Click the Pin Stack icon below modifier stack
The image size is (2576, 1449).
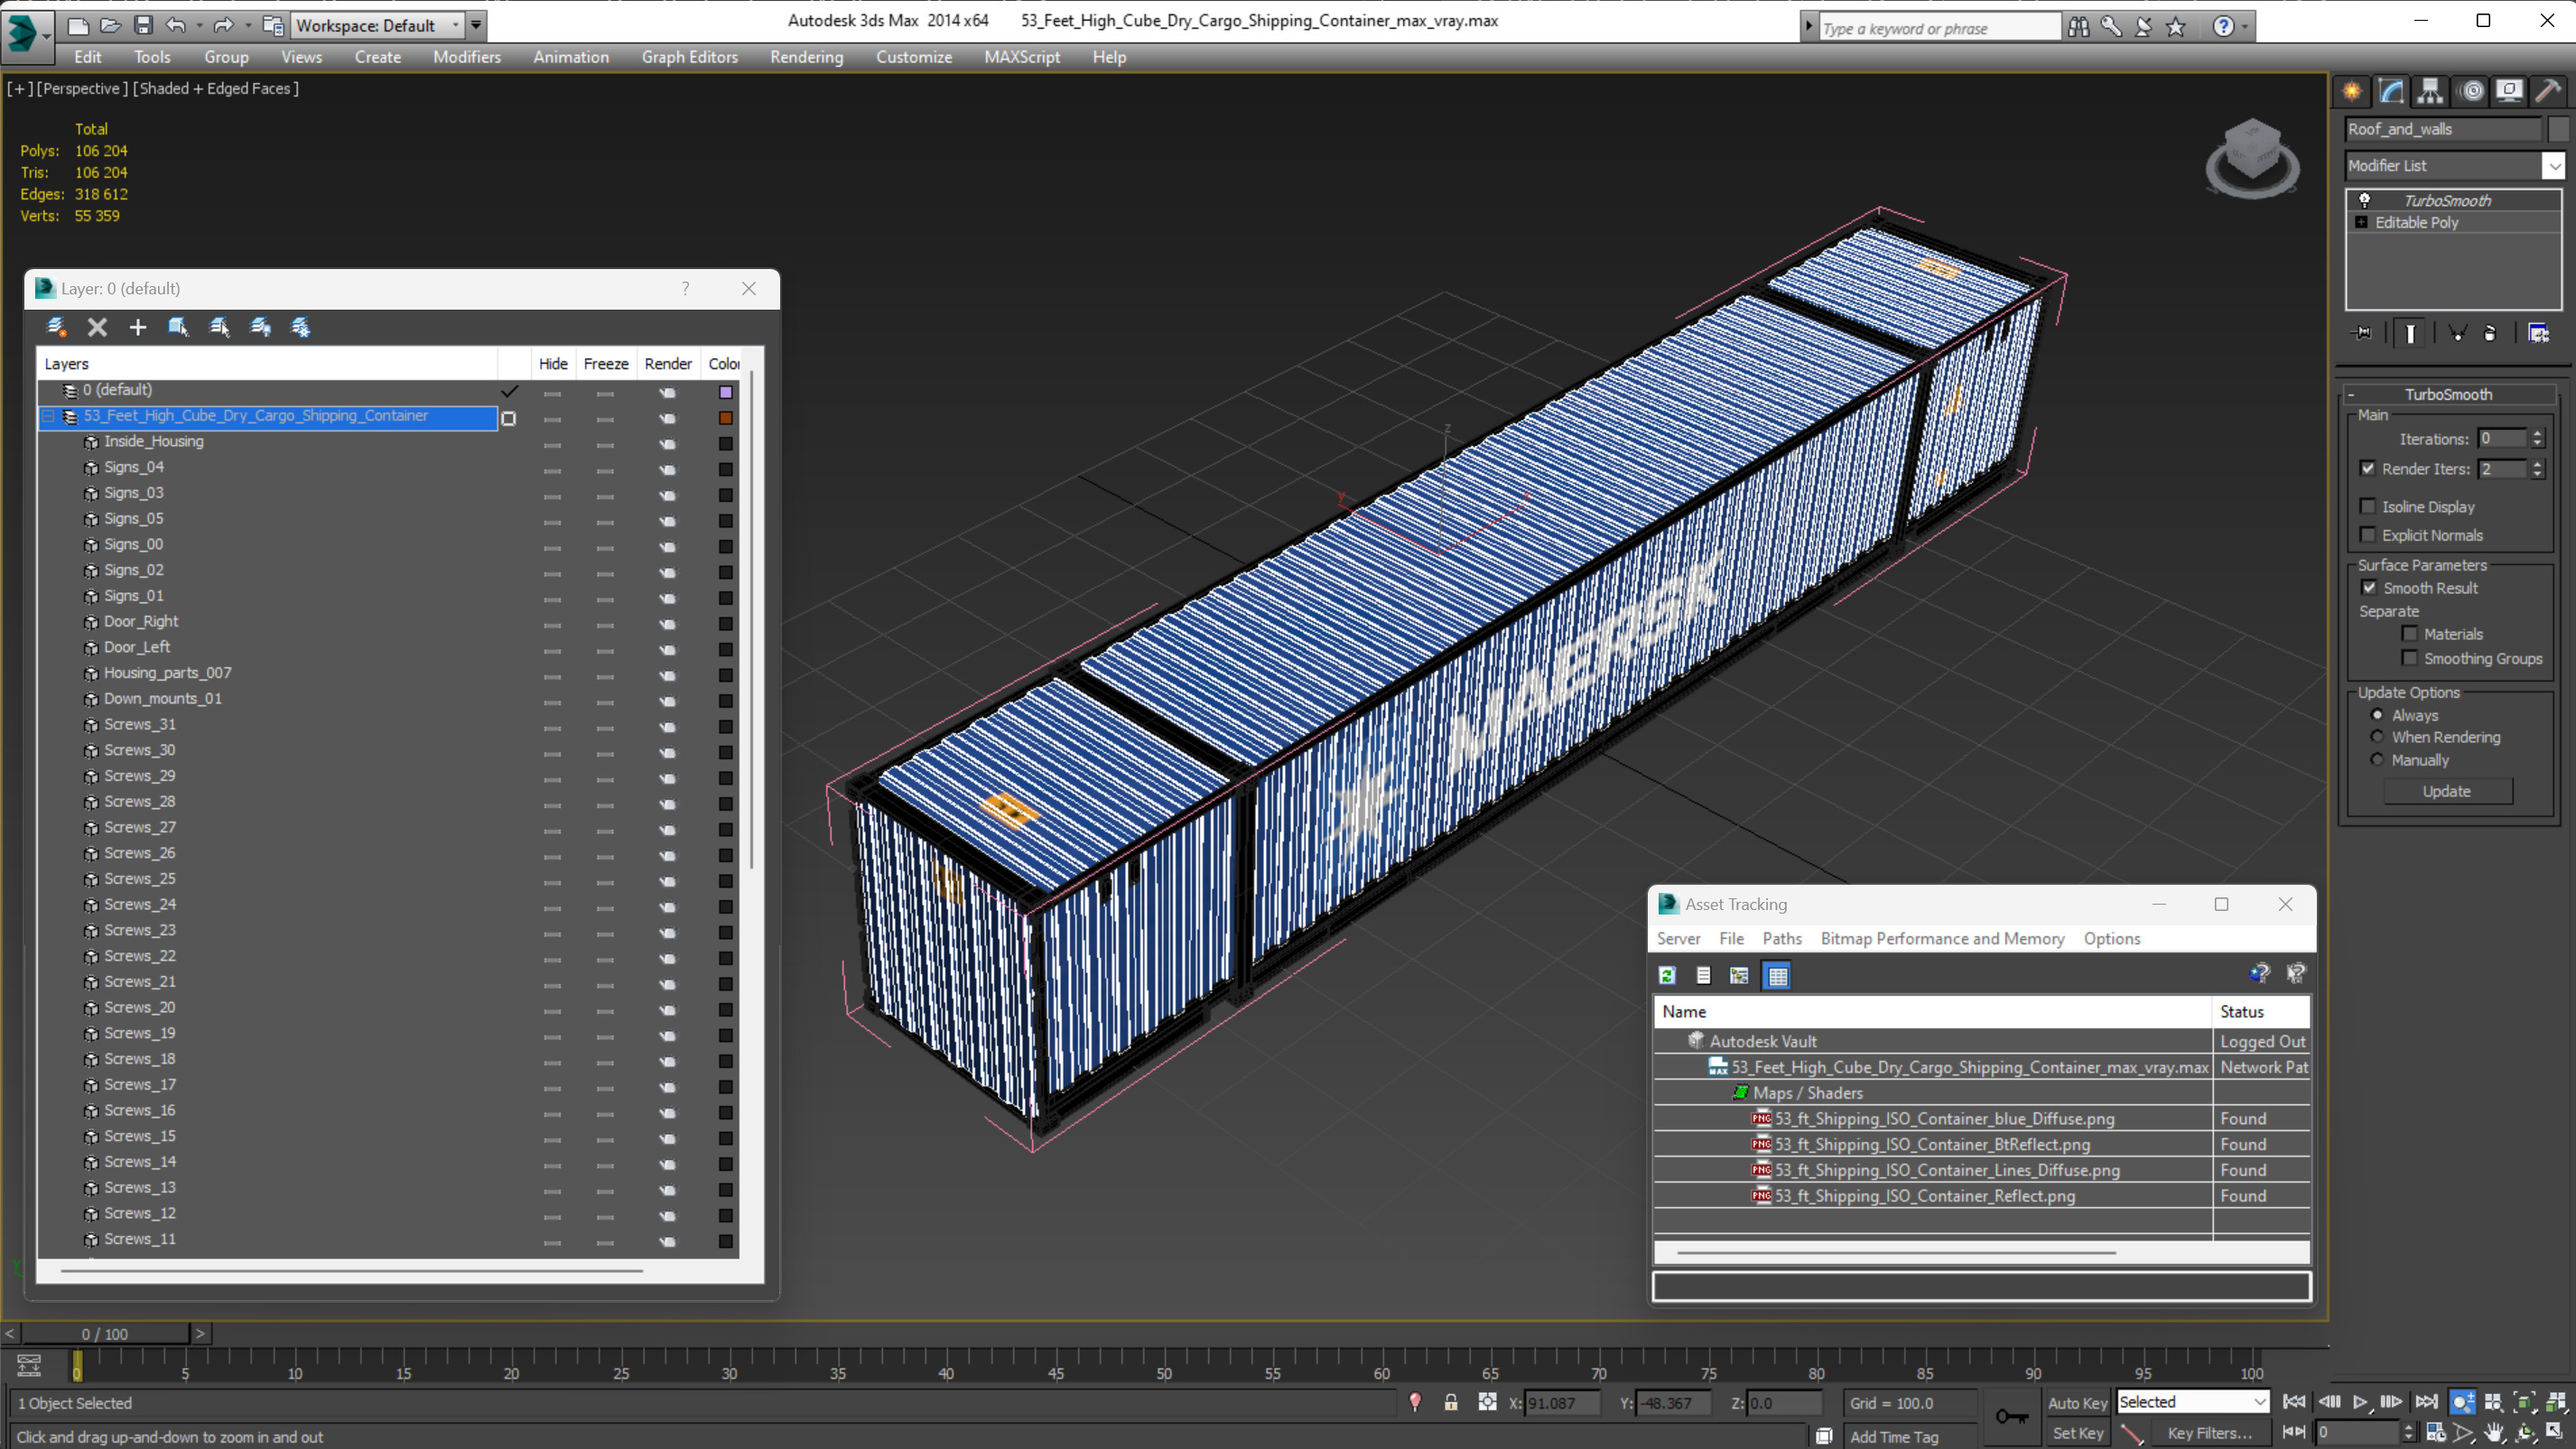coord(2363,333)
